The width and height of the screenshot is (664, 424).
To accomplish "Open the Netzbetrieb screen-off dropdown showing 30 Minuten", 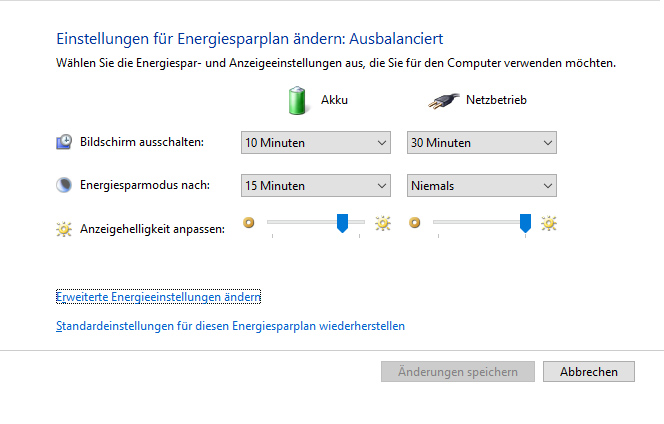I will pyautogui.click(x=481, y=143).
